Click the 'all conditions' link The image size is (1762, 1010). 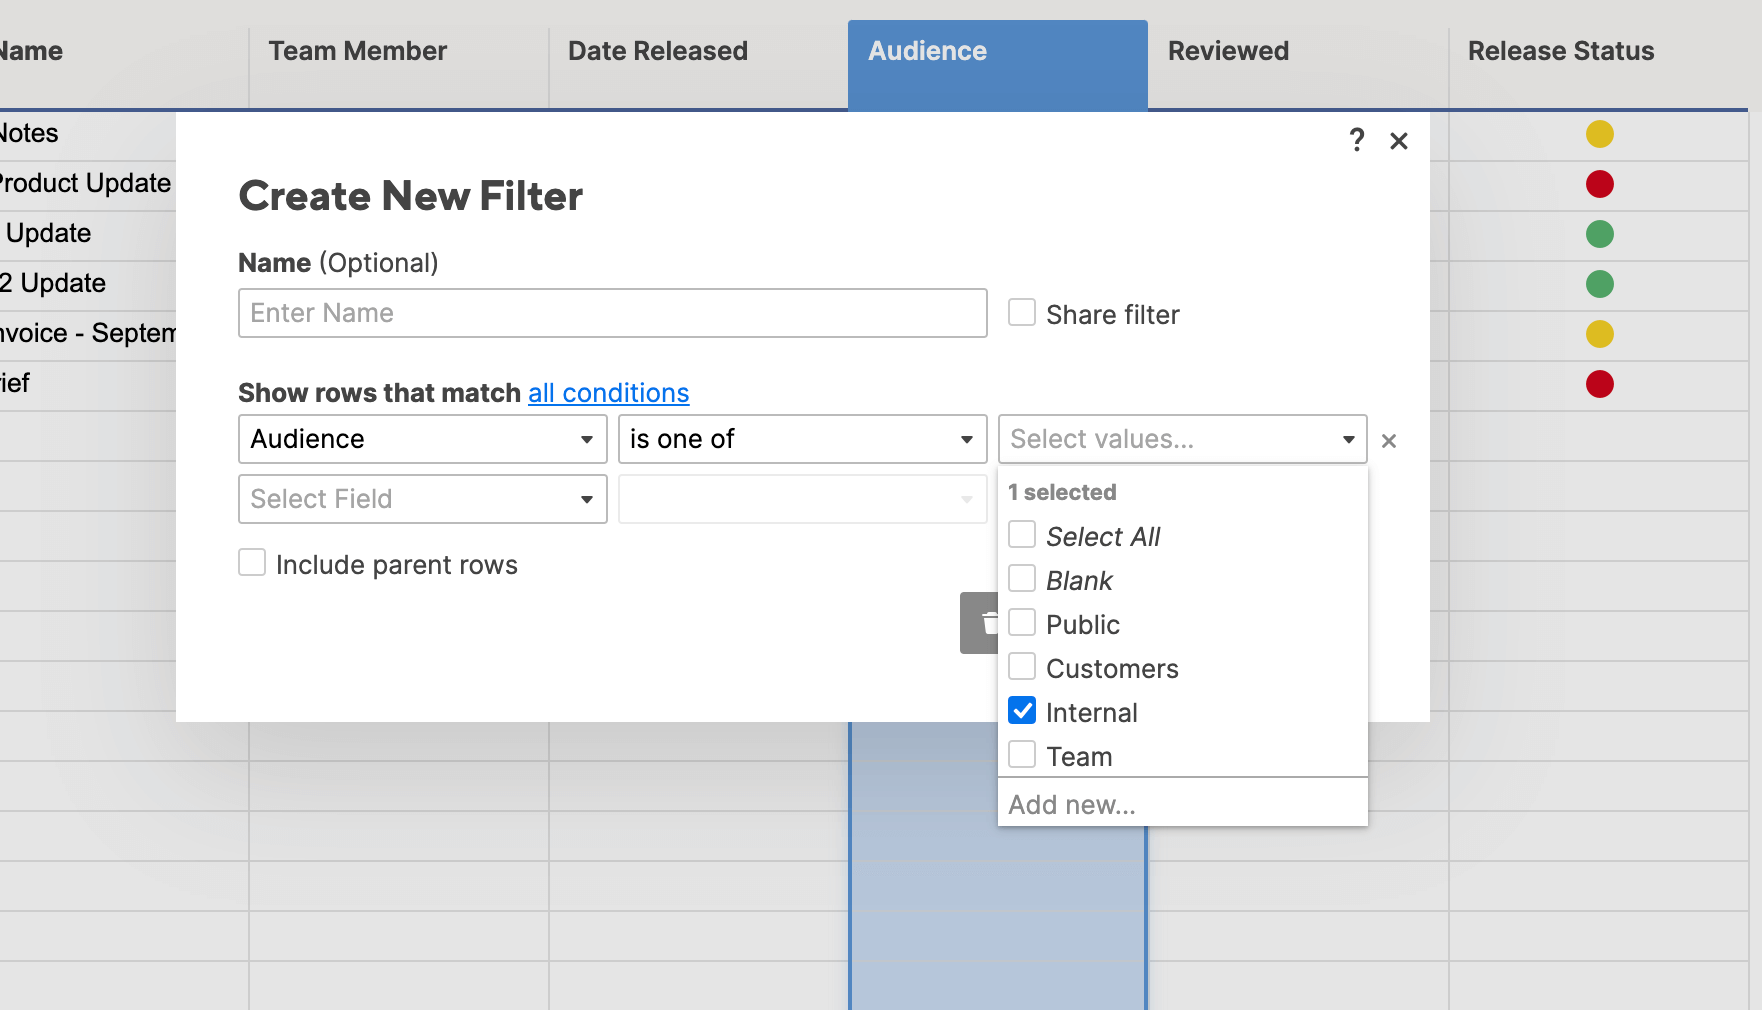tap(608, 393)
